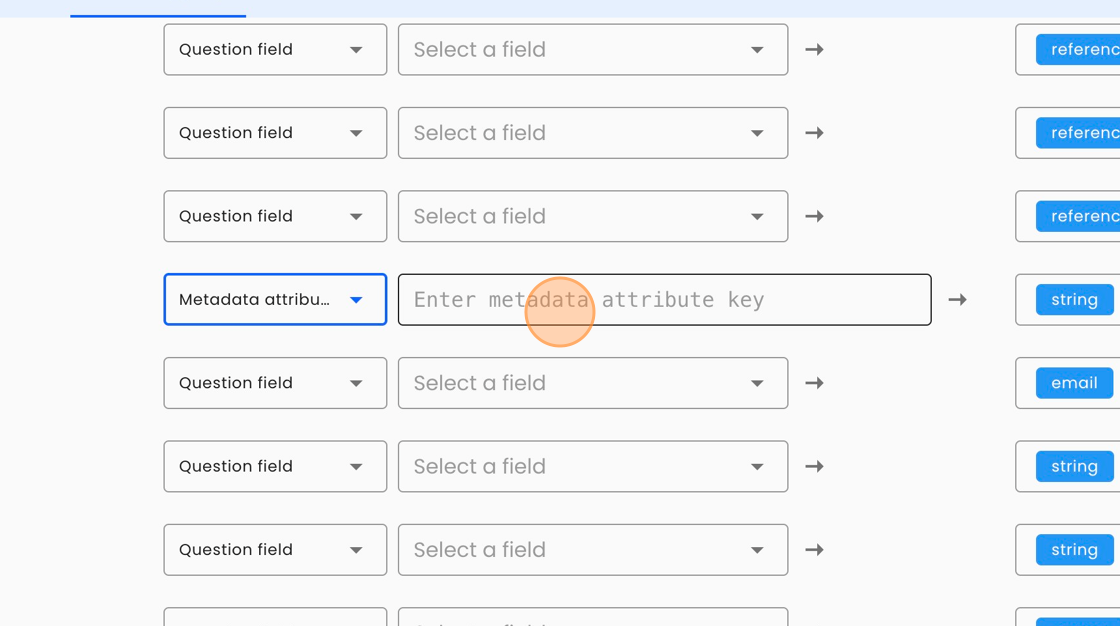The width and height of the screenshot is (1120, 626).
Task: Click the "string" tag in the metadata attribute row
Action: tap(1074, 300)
